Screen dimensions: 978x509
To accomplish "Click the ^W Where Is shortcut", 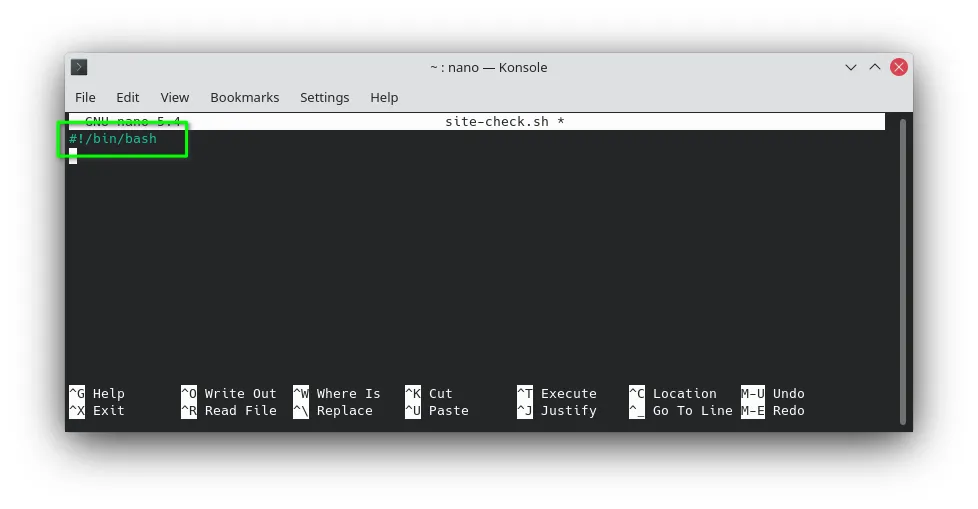I will click(x=336, y=394).
